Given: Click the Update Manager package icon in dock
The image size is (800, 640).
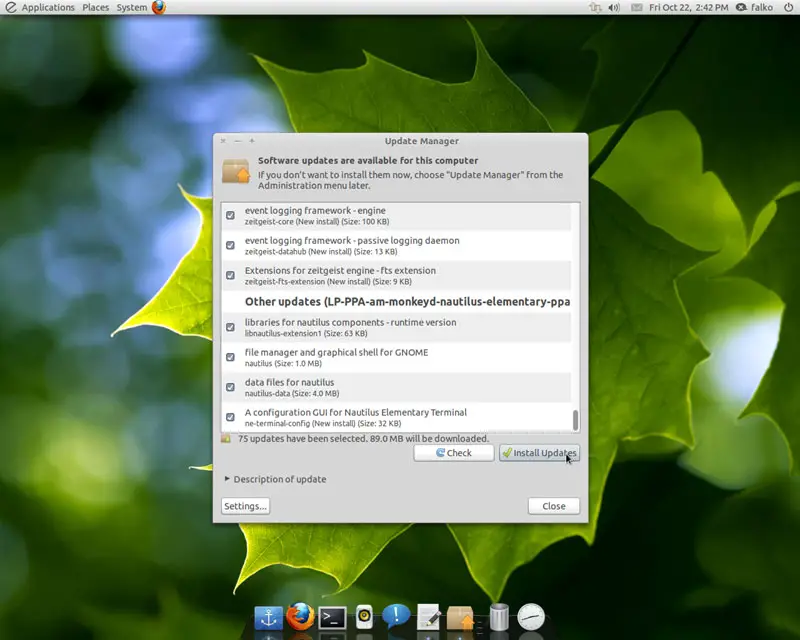Looking at the screenshot, I should 460,618.
